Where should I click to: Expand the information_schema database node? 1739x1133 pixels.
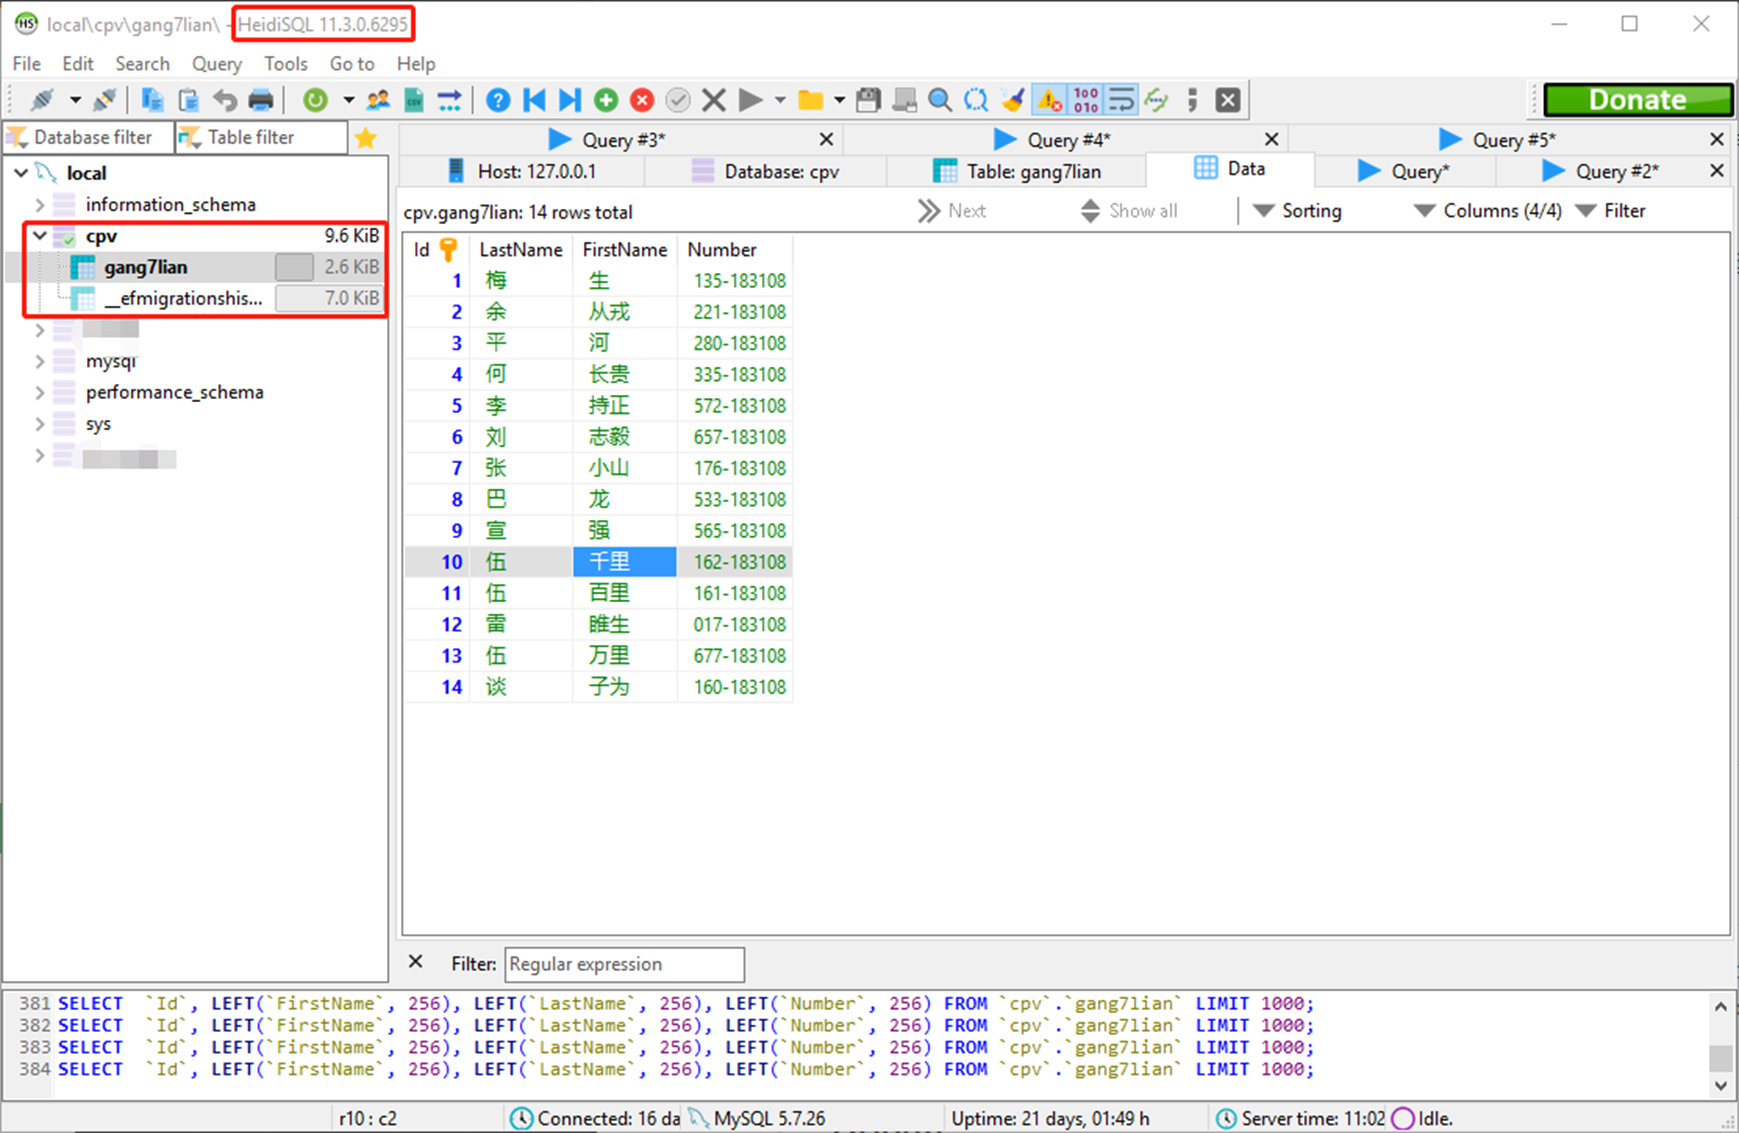[40, 205]
